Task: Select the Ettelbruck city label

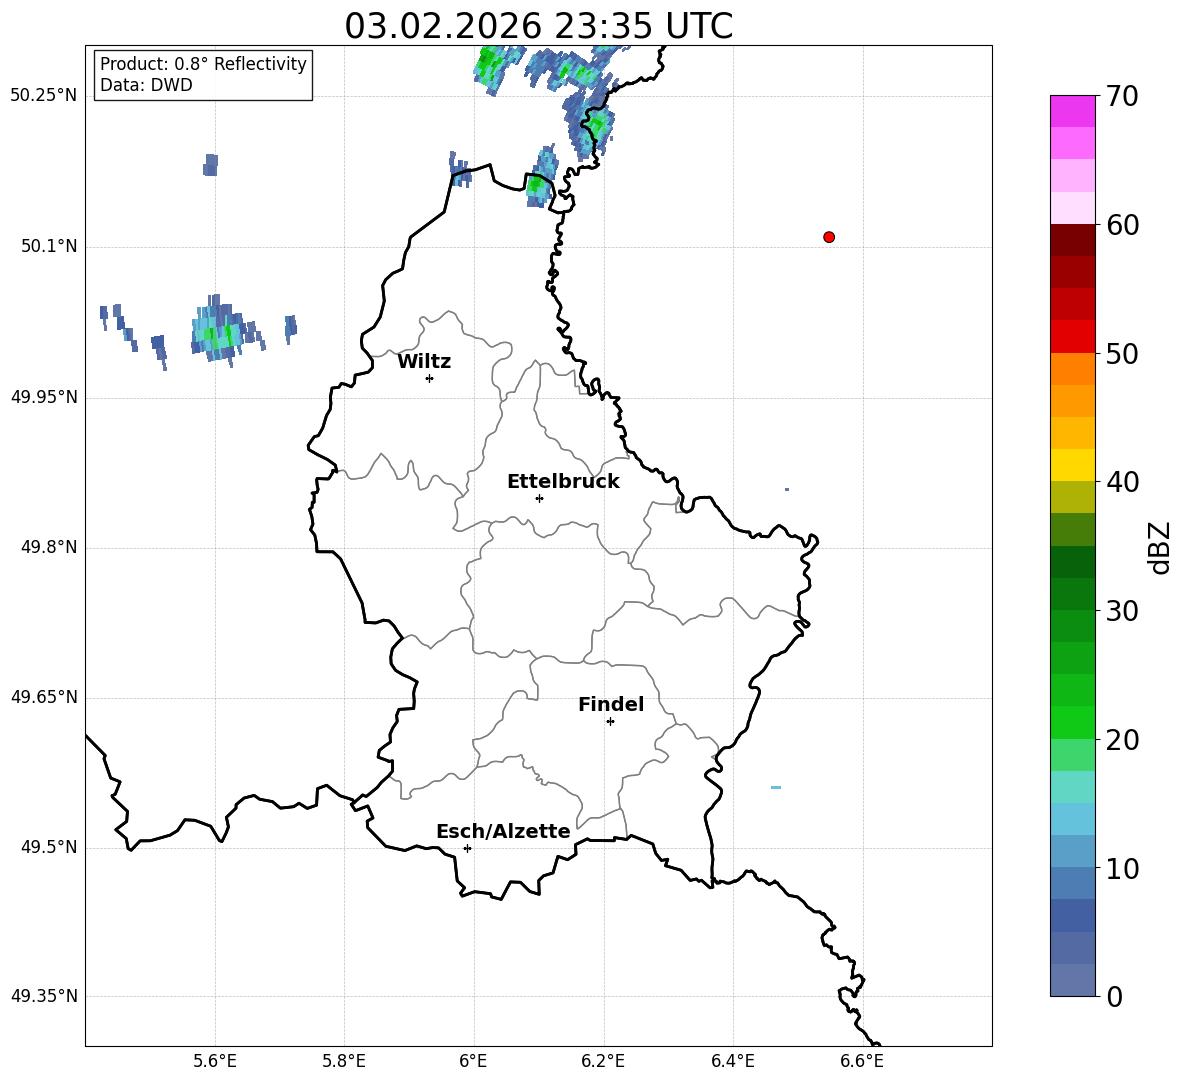Action: point(563,482)
